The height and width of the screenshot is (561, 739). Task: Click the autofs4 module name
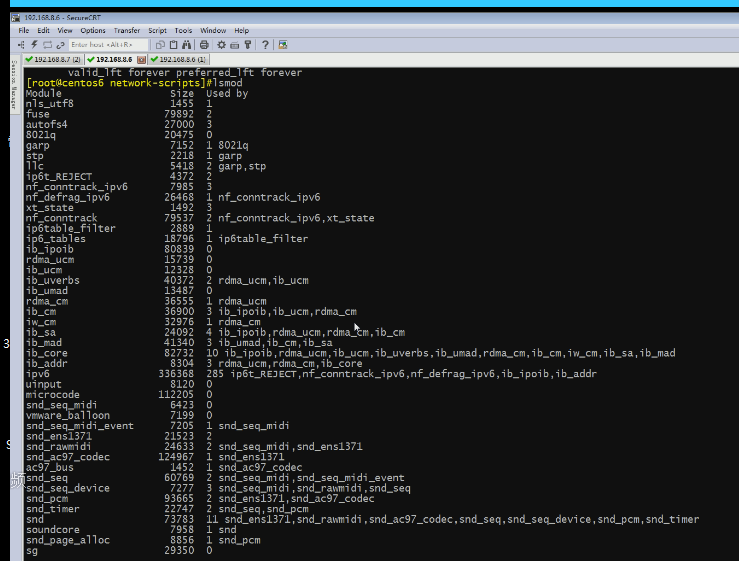tap(46, 124)
